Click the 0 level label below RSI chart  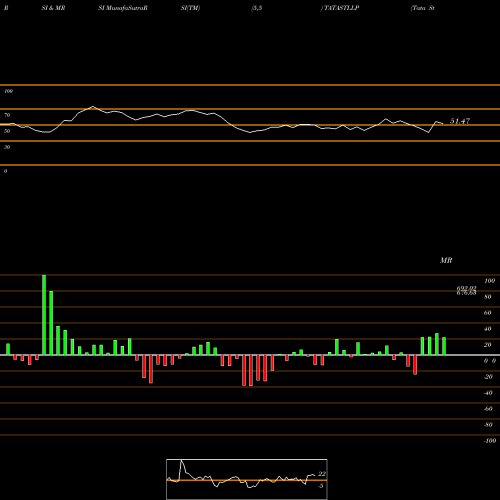click(5, 171)
